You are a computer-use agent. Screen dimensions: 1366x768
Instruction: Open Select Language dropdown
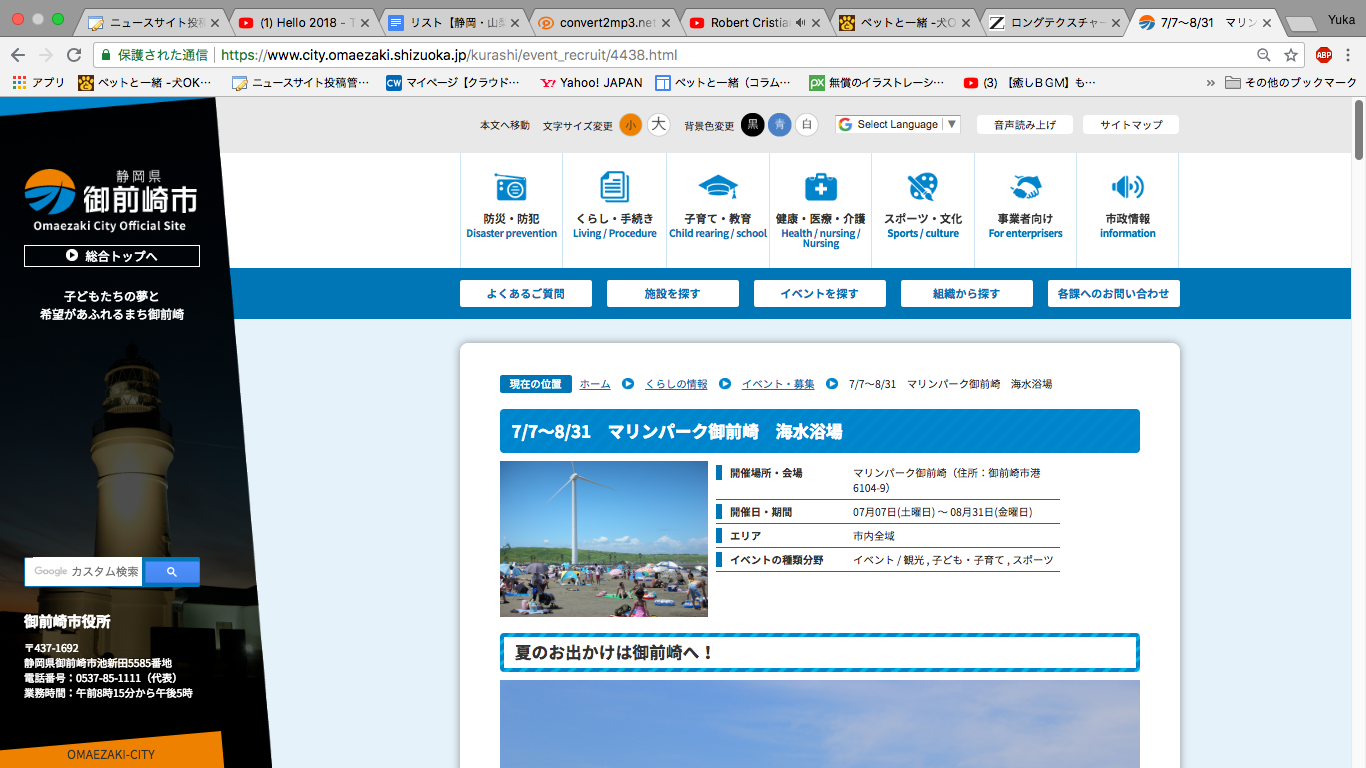click(898, 125)
